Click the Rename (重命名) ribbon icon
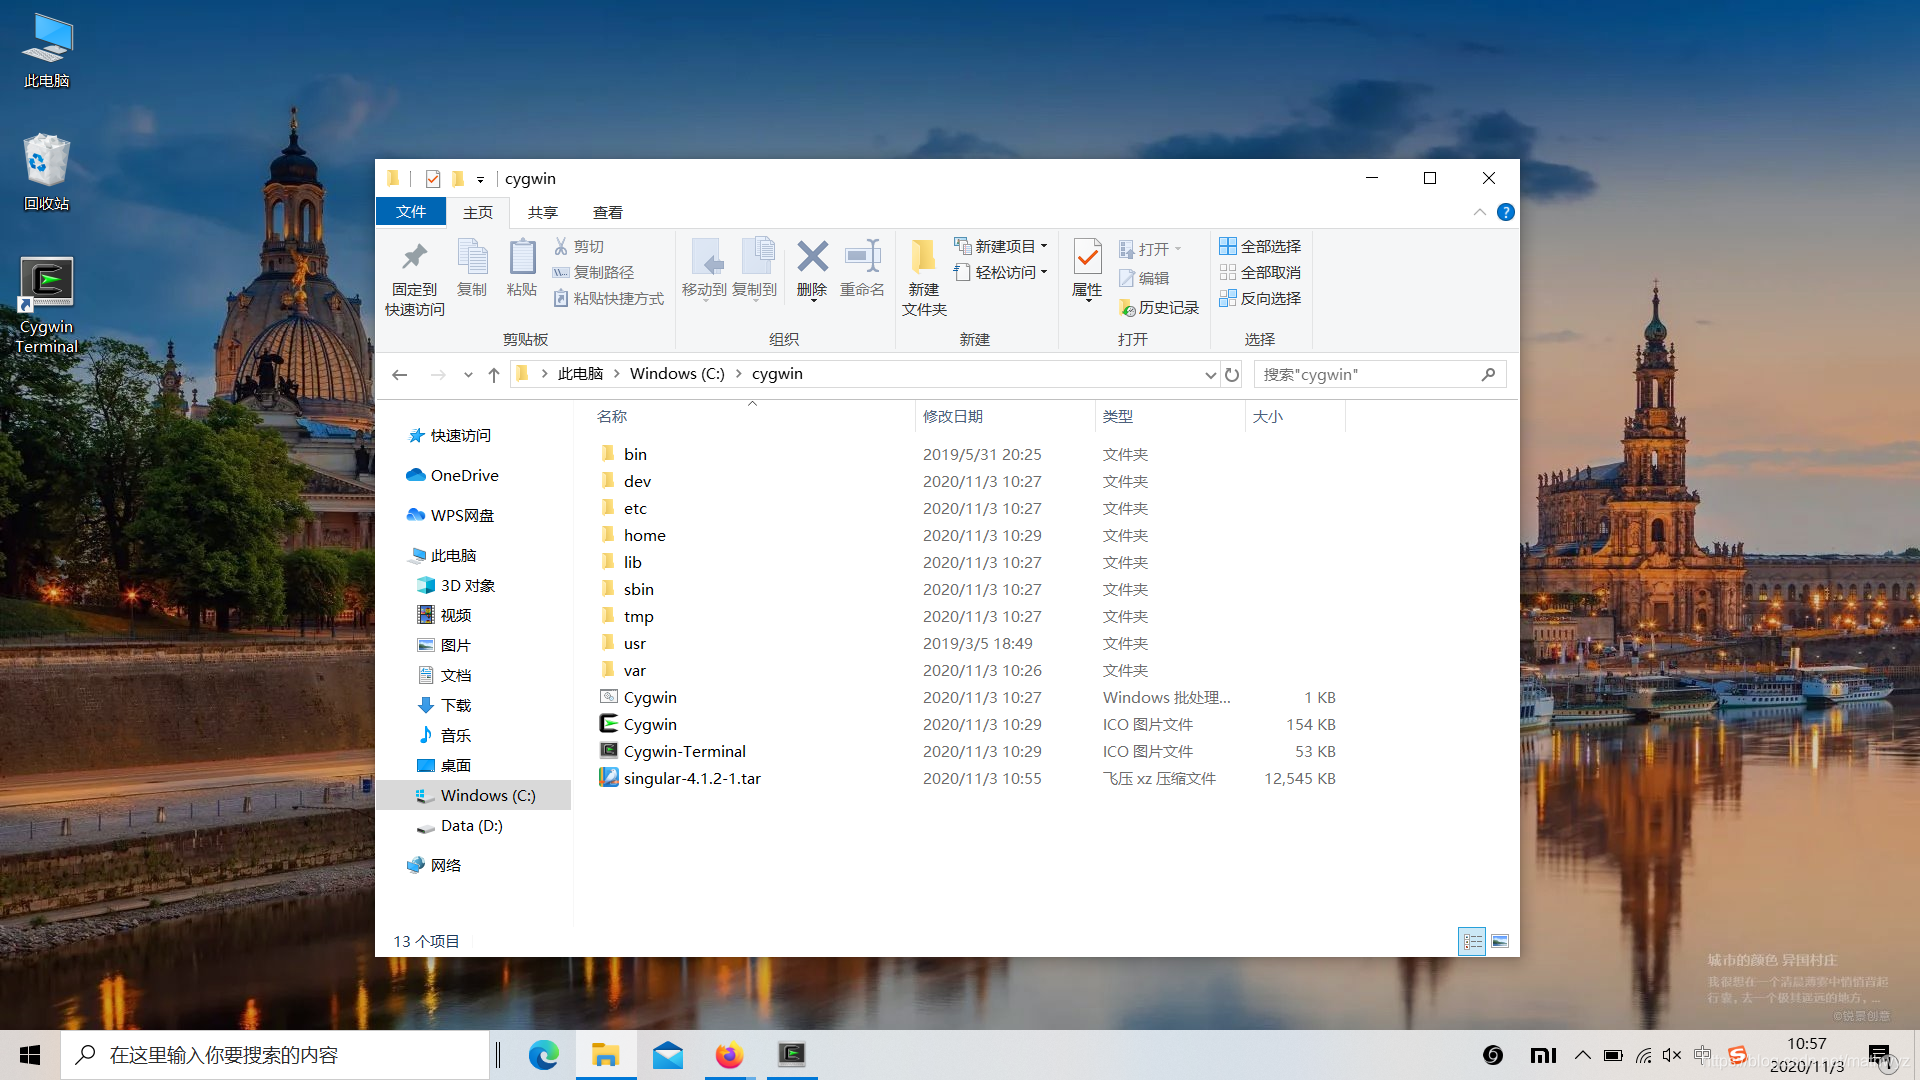Image resolution: width=1920 pixels, height=1080 pixels. [x=862, y=258]
